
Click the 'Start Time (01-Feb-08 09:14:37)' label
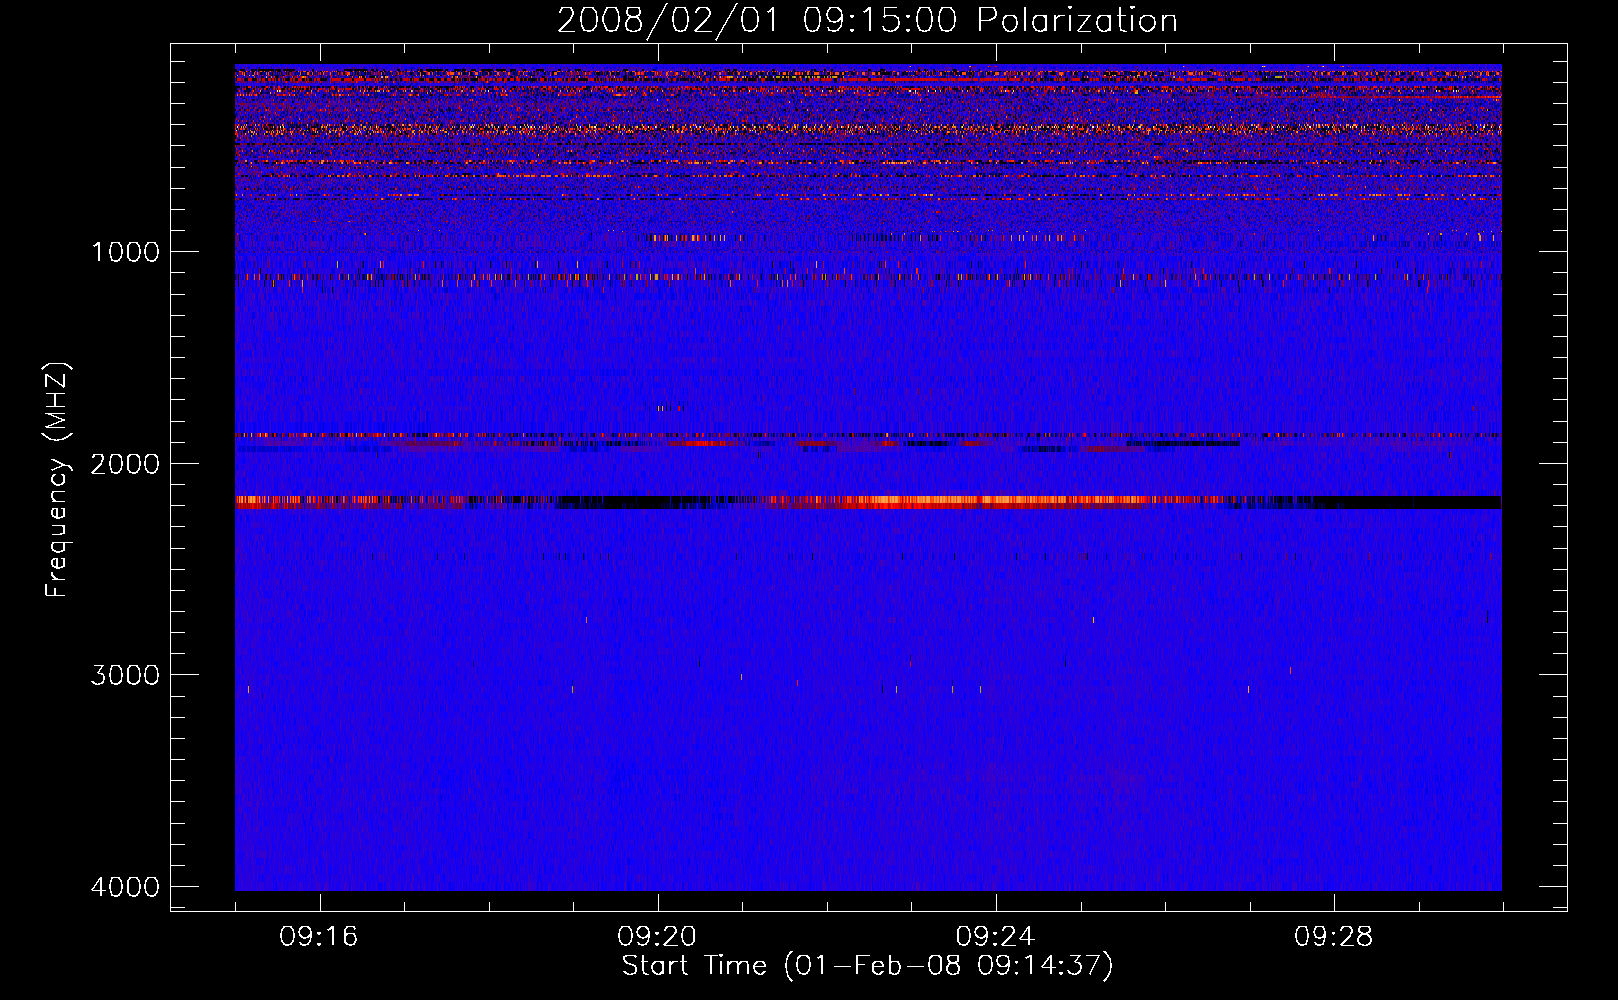pyautogui.click(x=867, y=966)
